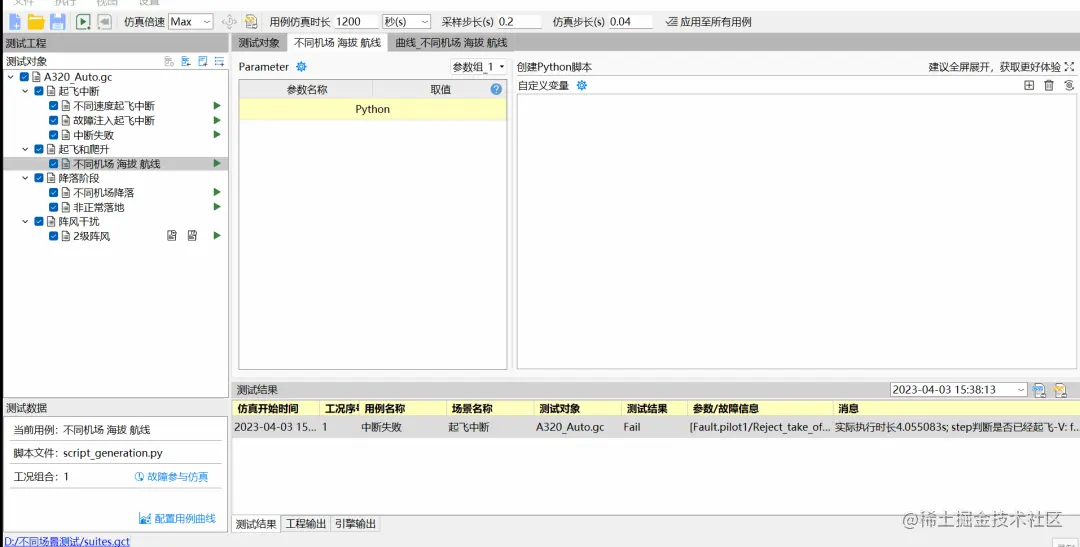This screenshot has height=547, width=1080.
Task: Click the rightmost icon beside the trash icon
Action: (1069, 85)
